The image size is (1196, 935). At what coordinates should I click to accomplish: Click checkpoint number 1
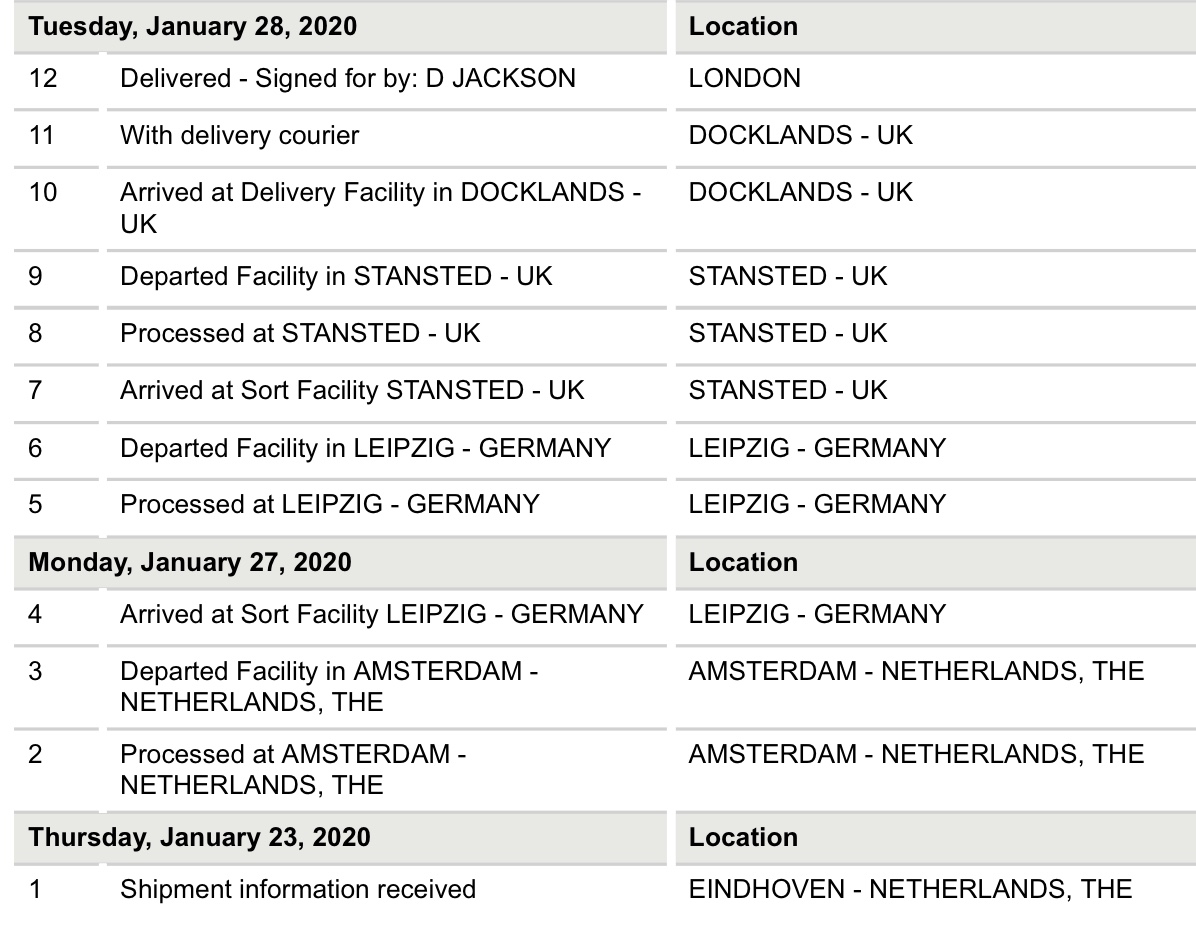[35, 889]
